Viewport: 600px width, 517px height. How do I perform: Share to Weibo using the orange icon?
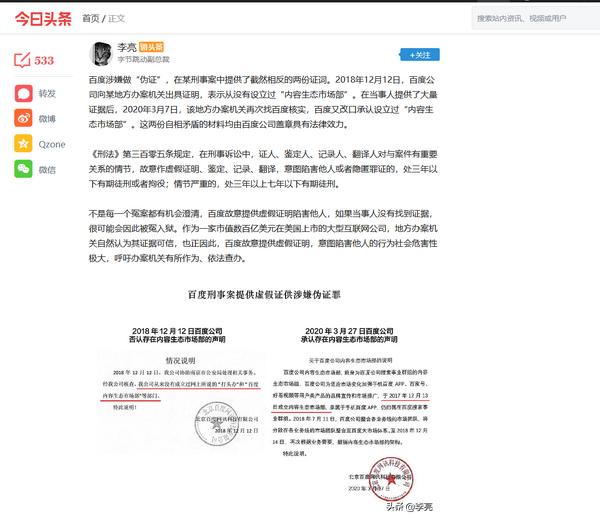23,118
